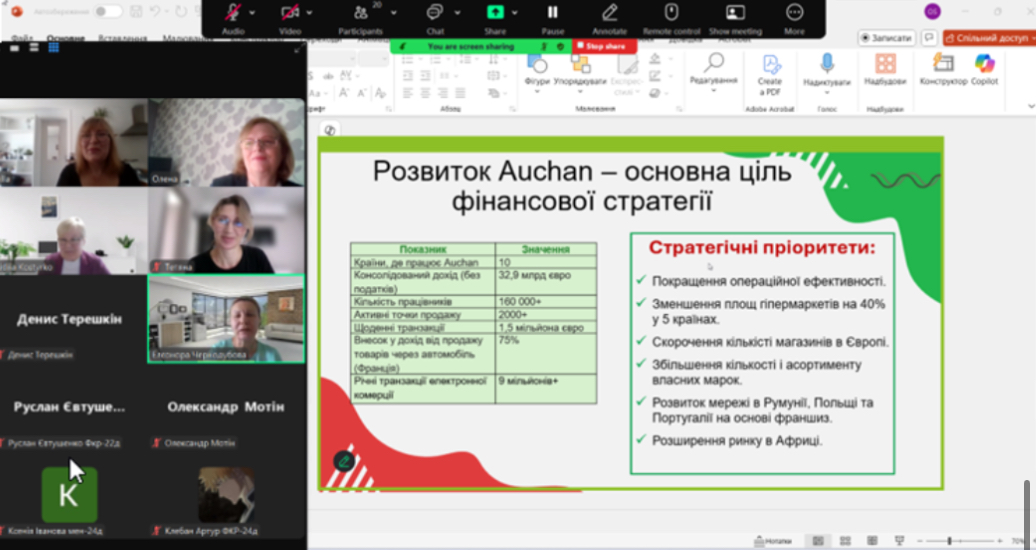Viewport: 1036px width, 550px height.
Task: Unmute the microphone in Zoom toolbar
Action: tap(233, 13)
